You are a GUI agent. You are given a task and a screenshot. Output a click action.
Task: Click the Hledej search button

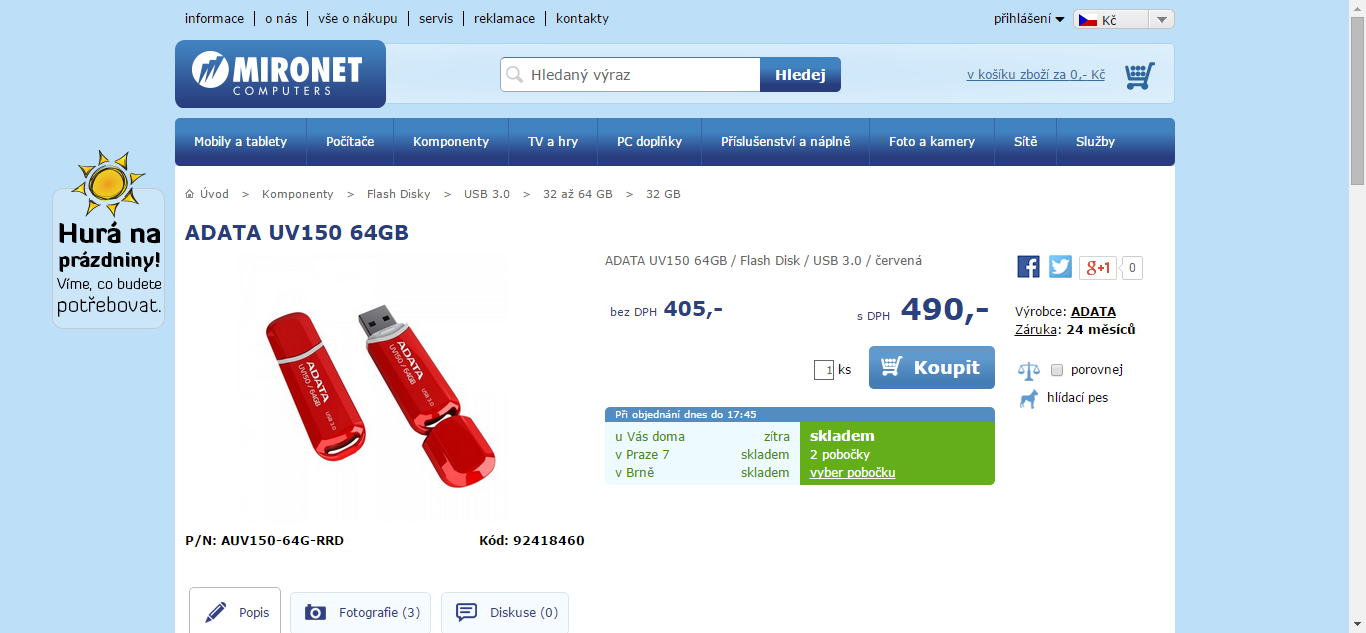pos(800,75)
